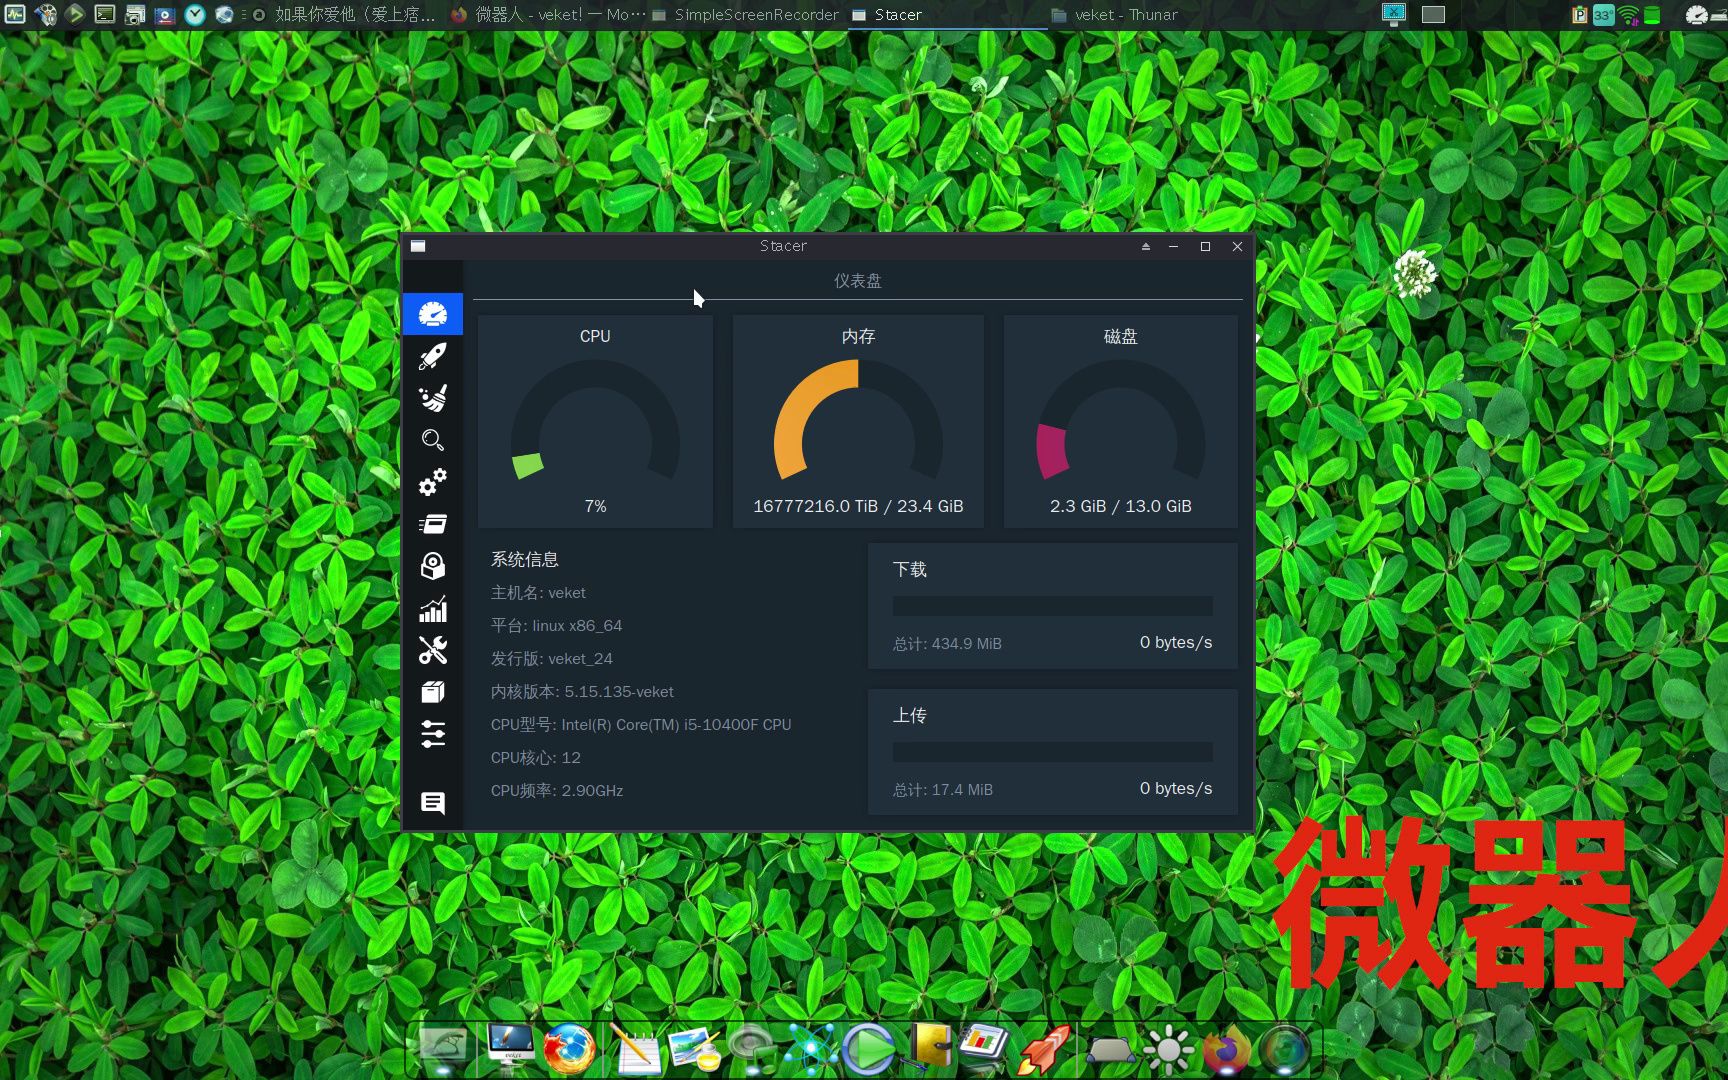Switch to the Stacer taskbar entry
1728x1080 pixels.
point(946,14)
